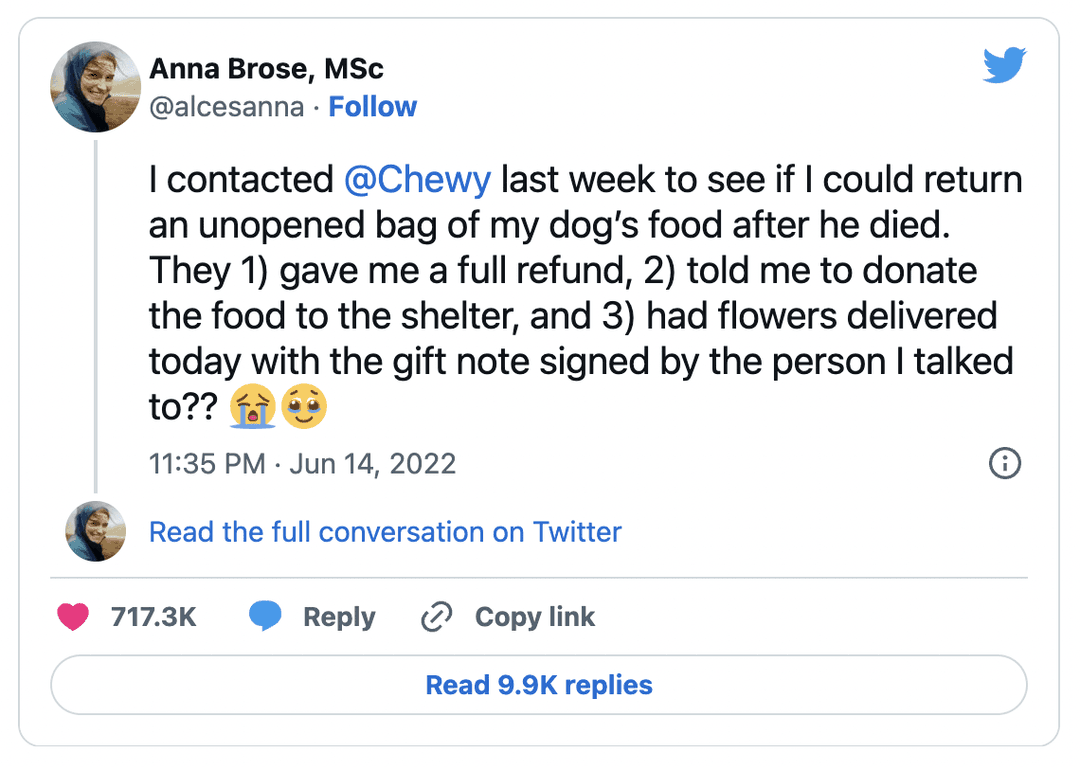Click the 11:35 PM · Jun 14, 2022 timestamp
The height and width of the screenshot is (767, 1080).
coord(302,464)
